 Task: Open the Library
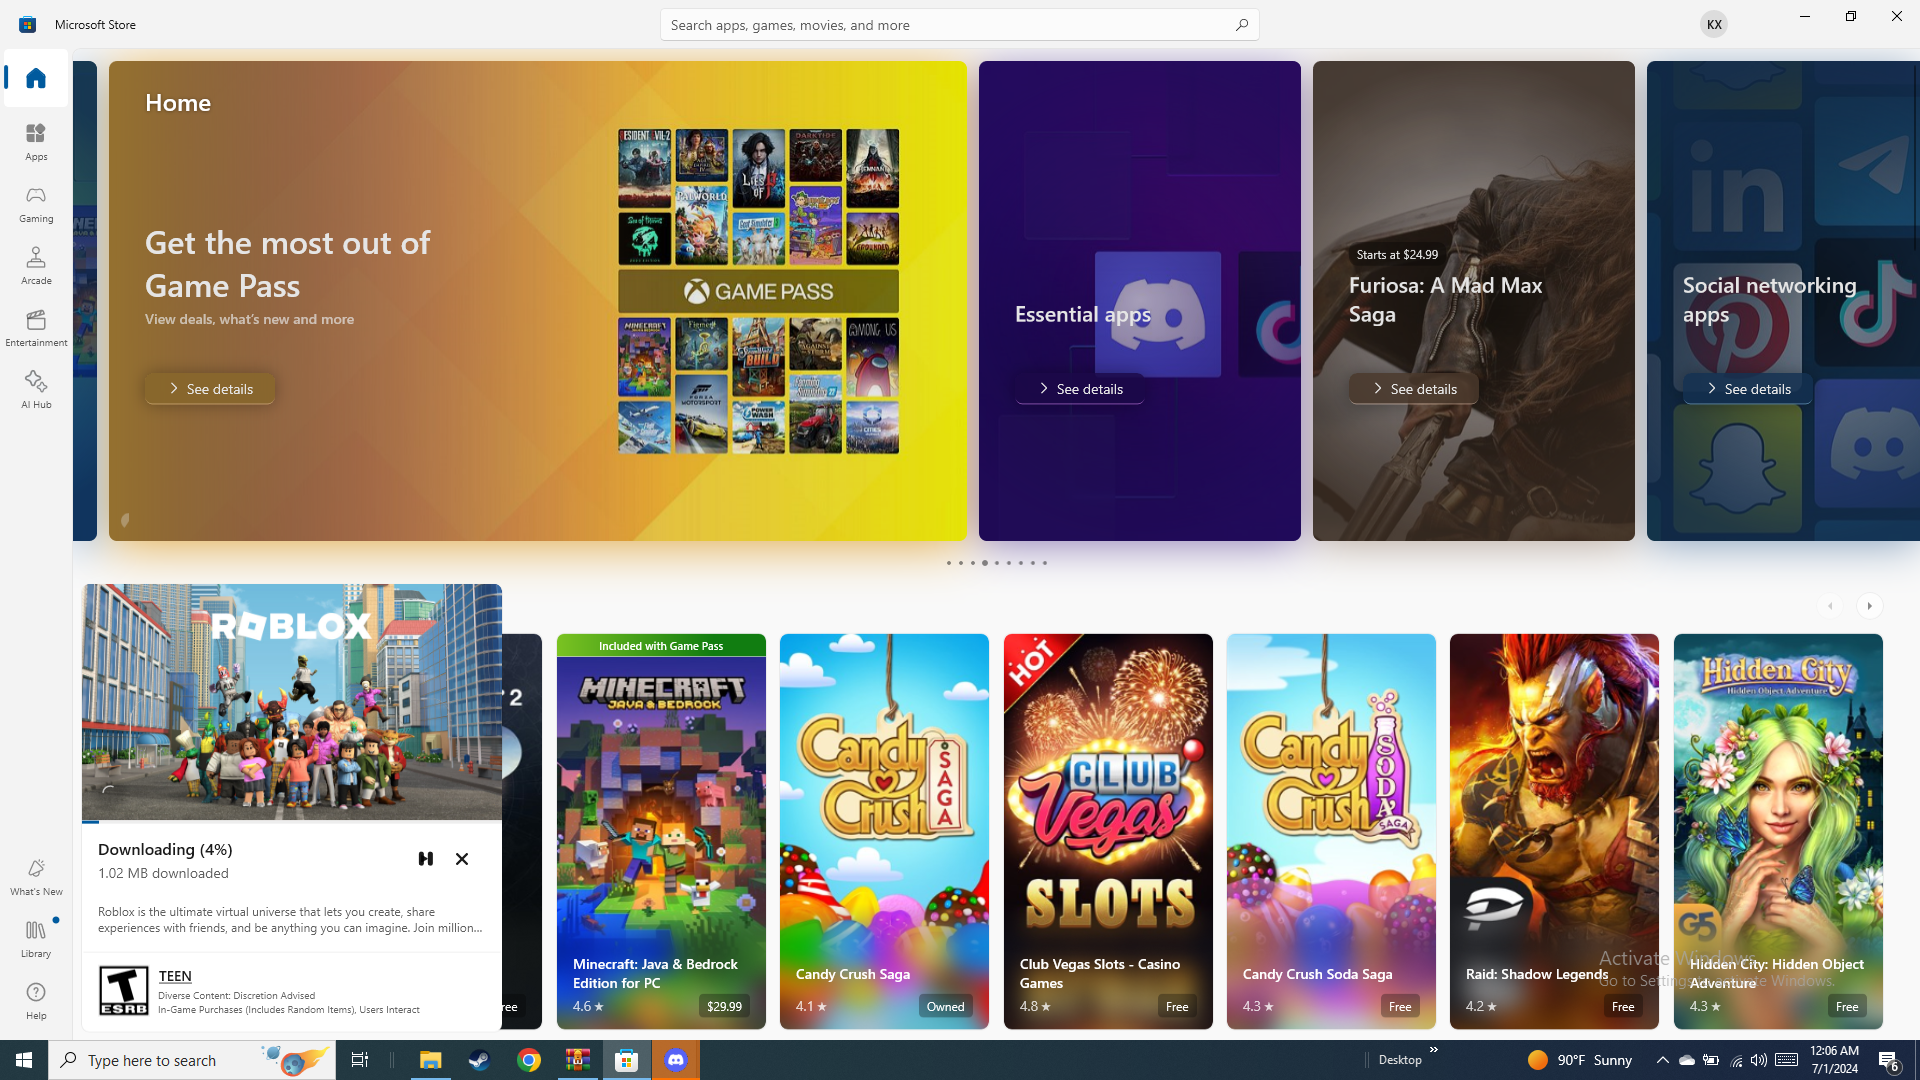tap(36, 938)
